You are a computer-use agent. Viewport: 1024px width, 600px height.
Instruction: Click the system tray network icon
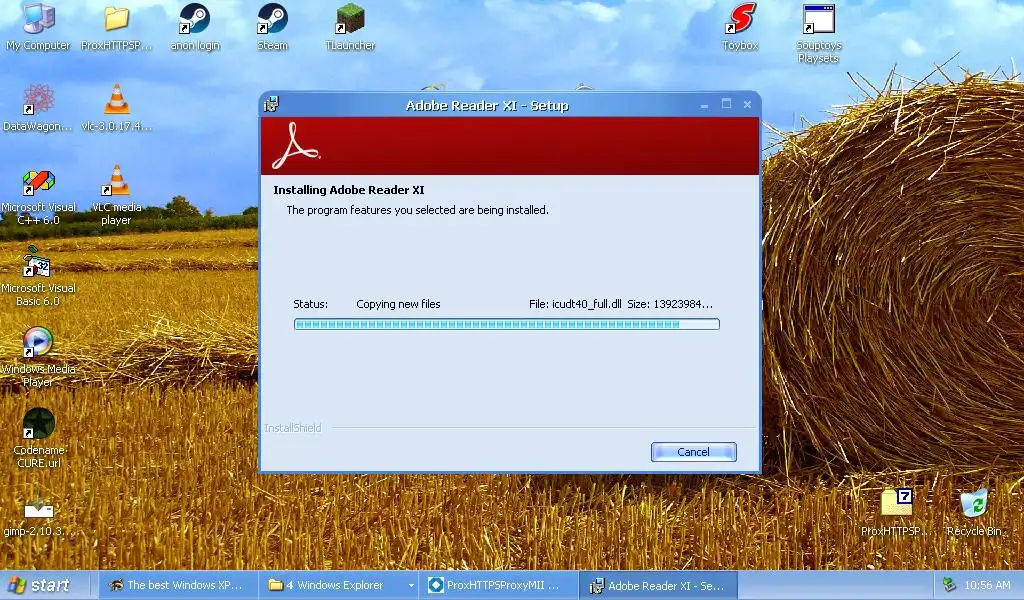coord(950,585)
